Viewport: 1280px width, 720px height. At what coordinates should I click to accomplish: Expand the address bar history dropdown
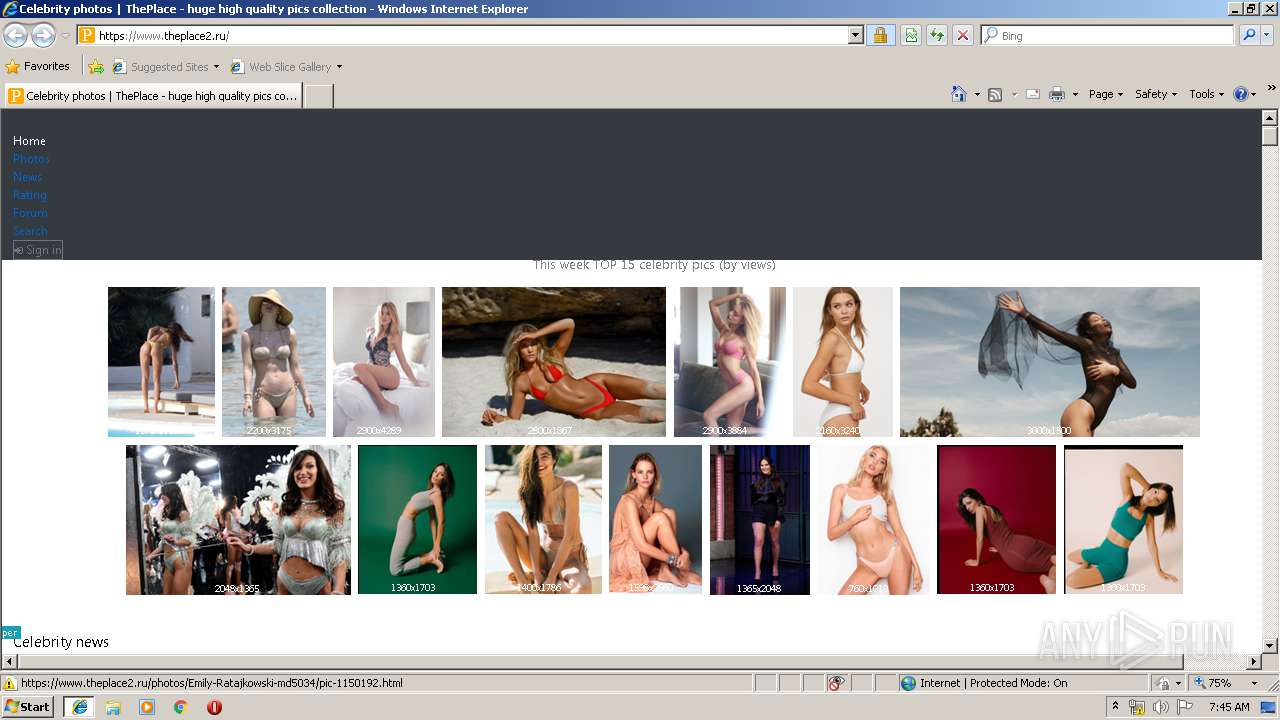coord(856,35)
